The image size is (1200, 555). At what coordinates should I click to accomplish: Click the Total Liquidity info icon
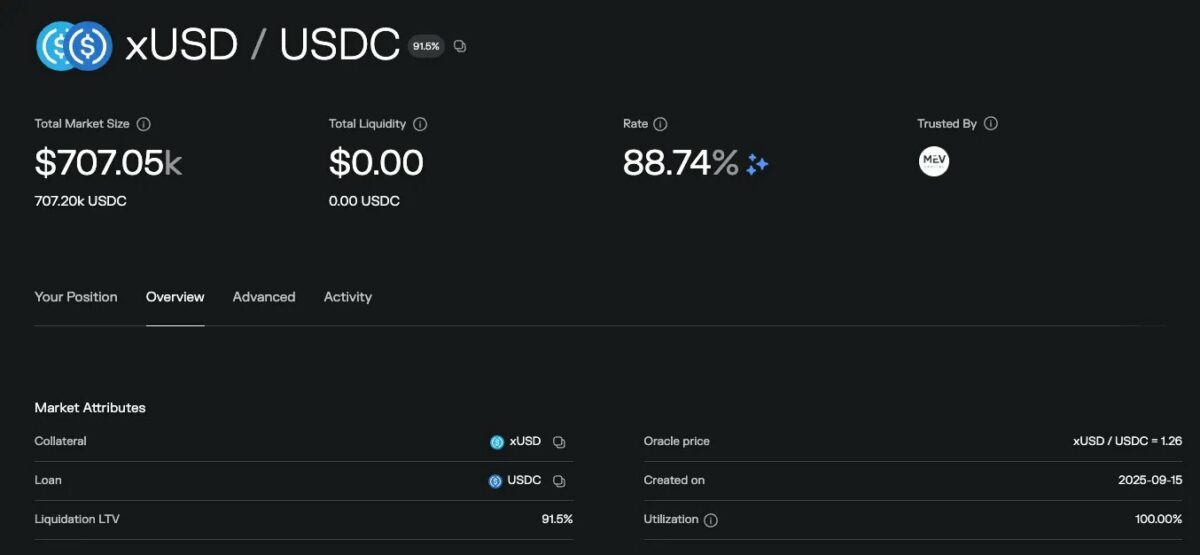pyautogui.click(x=420, y=124)
